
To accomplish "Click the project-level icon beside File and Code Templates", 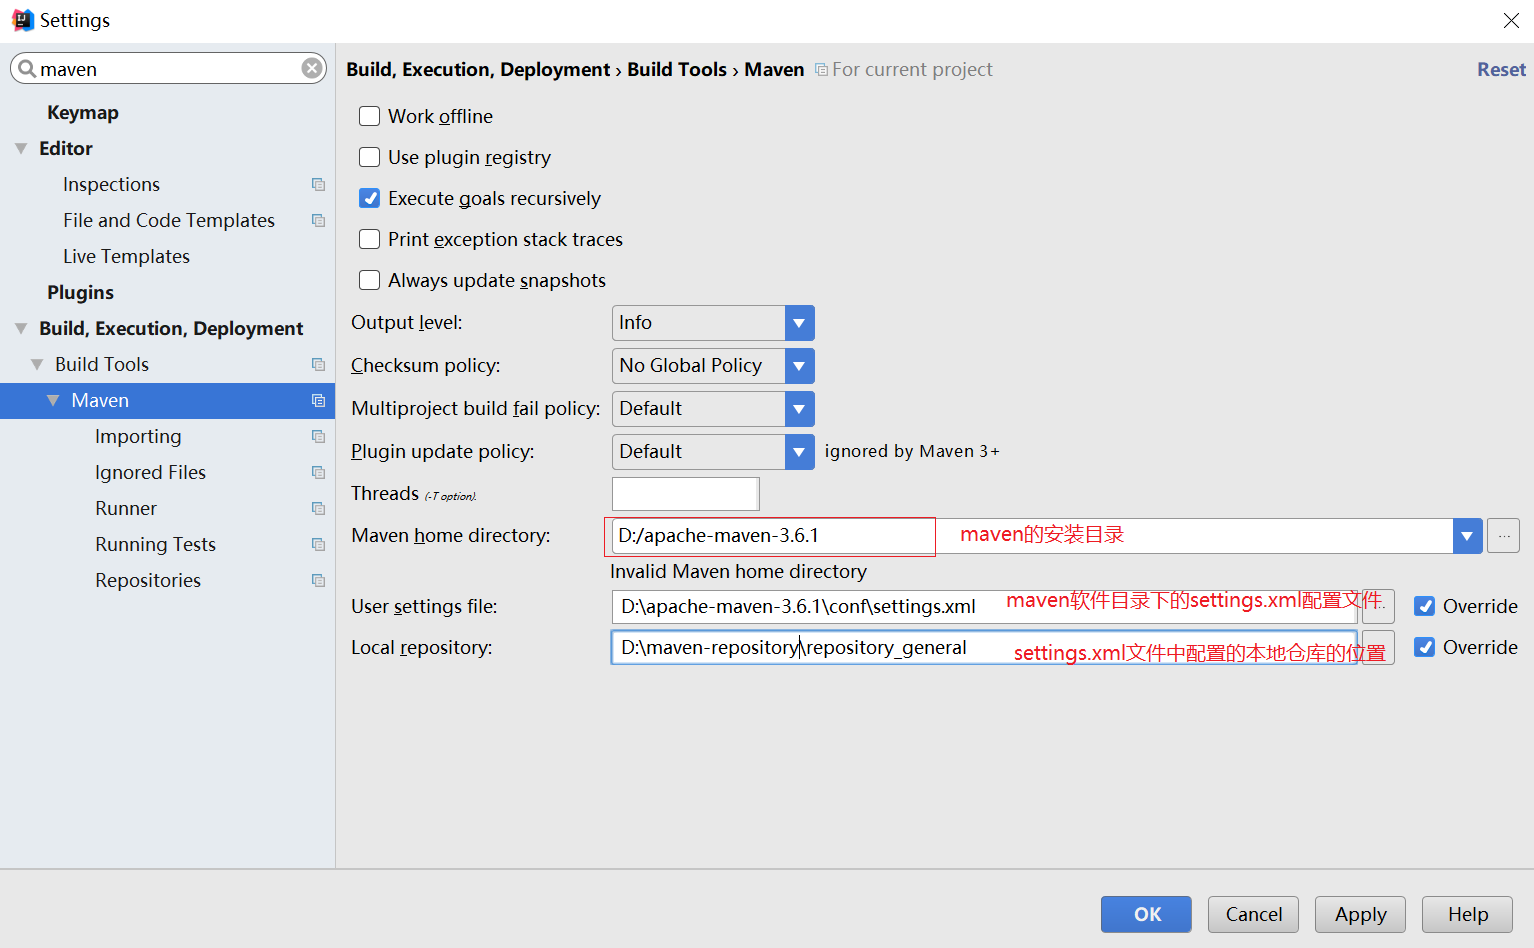I will click(x=318, y=220).
